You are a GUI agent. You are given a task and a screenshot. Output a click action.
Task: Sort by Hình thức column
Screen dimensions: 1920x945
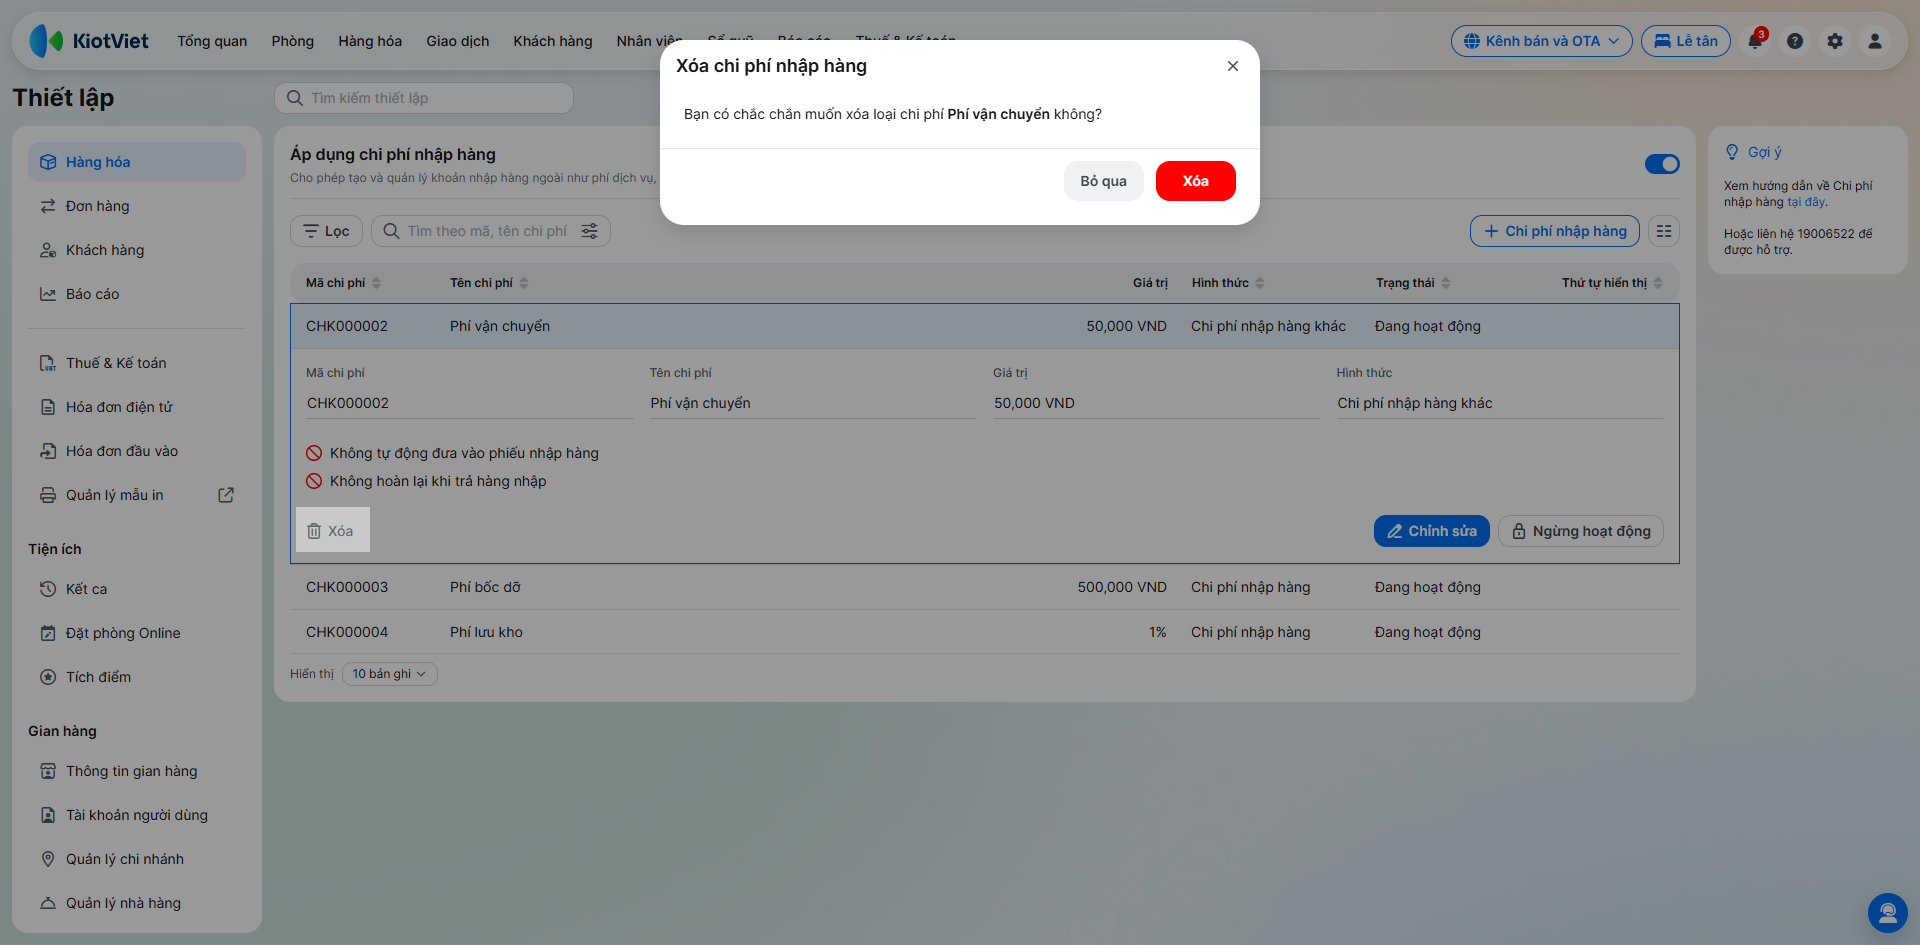[x=1228, y=283]
